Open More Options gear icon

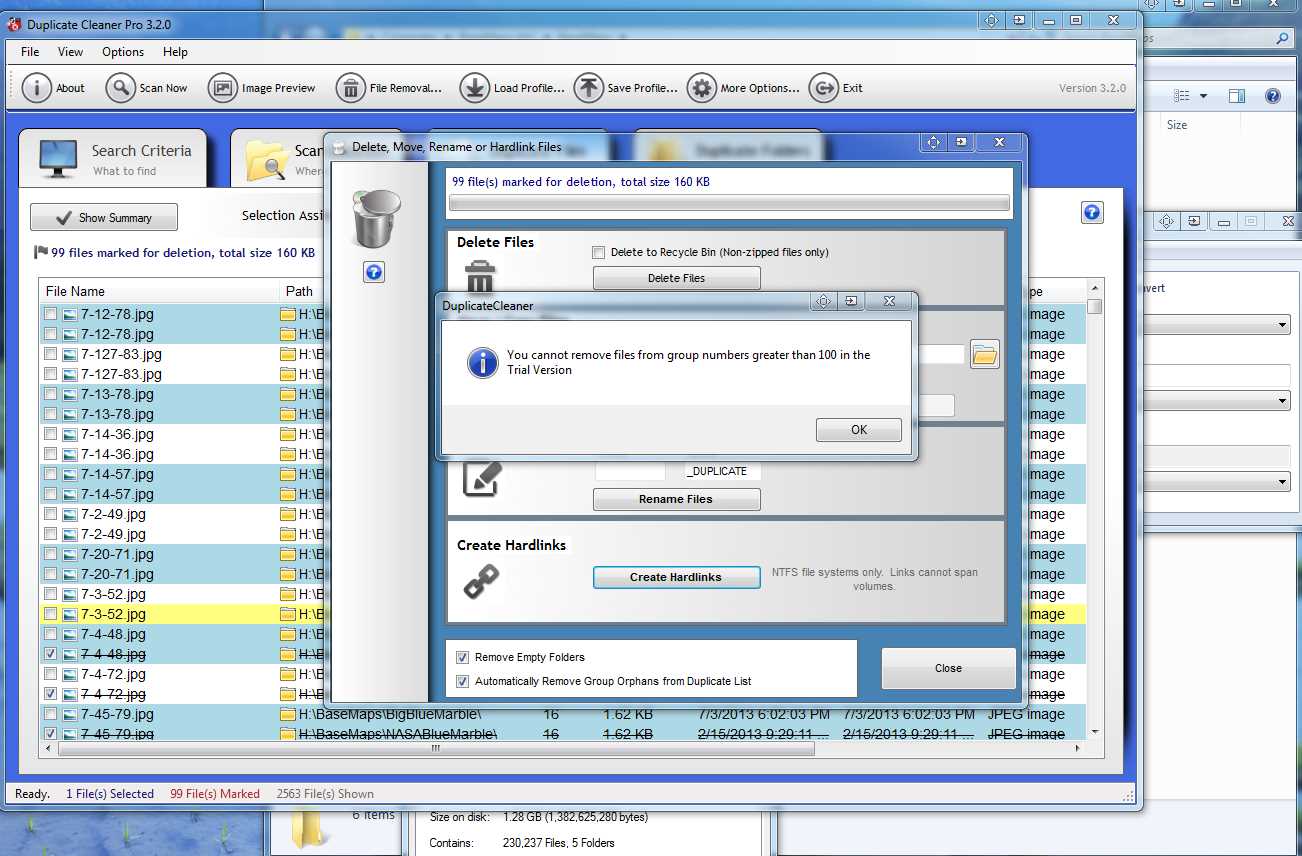click(702, 88)
